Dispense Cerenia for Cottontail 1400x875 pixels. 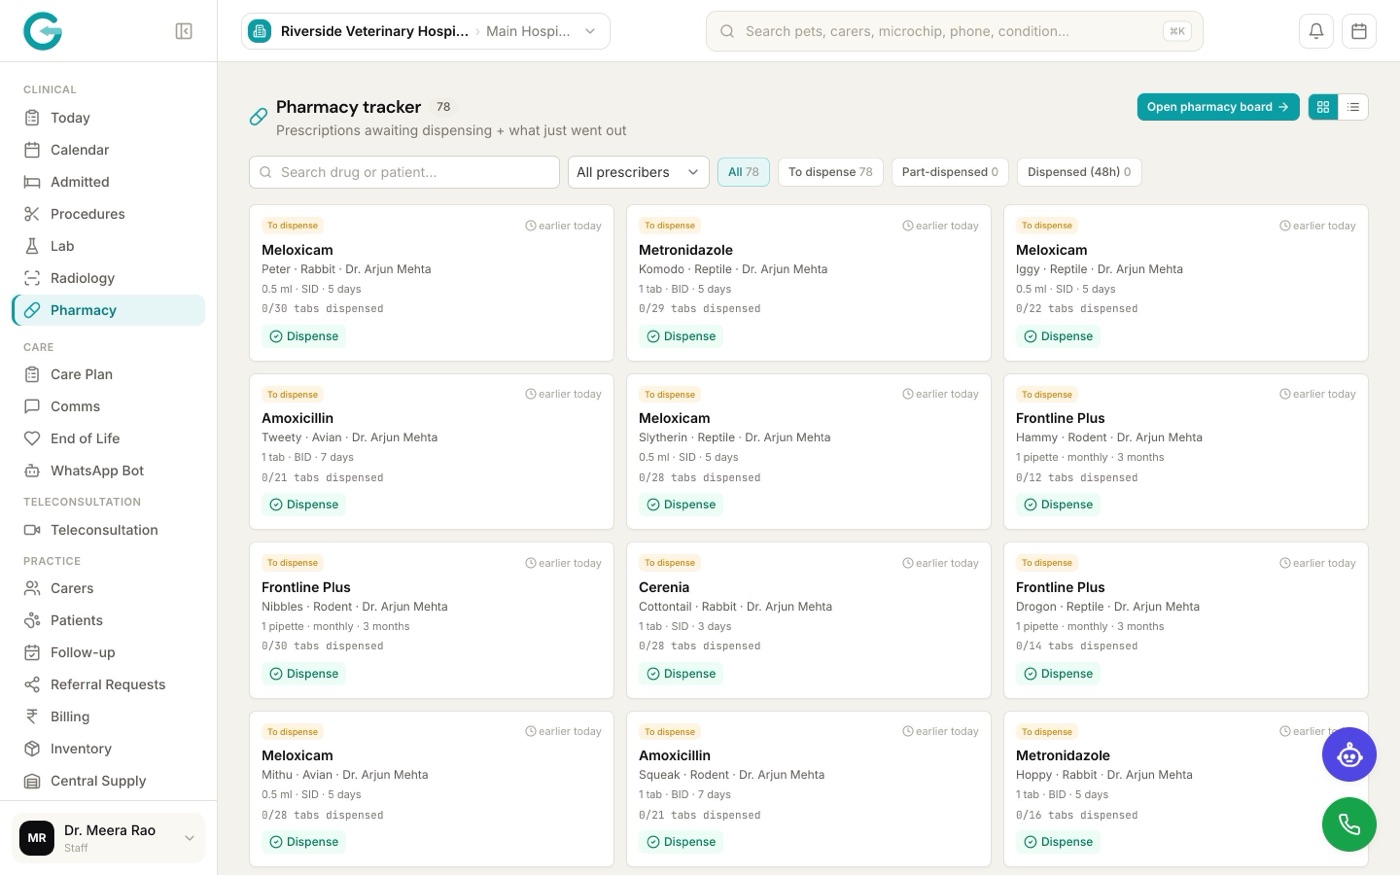pyautogui.click(x=681, y=674)
